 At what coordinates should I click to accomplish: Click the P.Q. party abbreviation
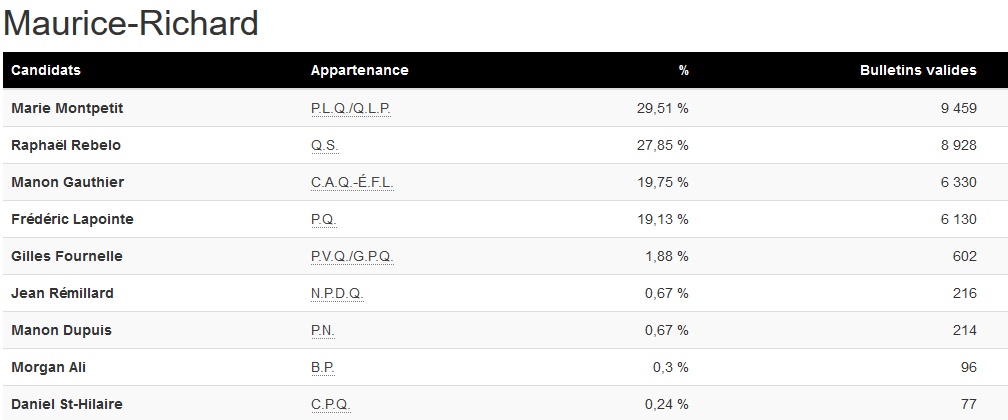click(x=324, y=219)
